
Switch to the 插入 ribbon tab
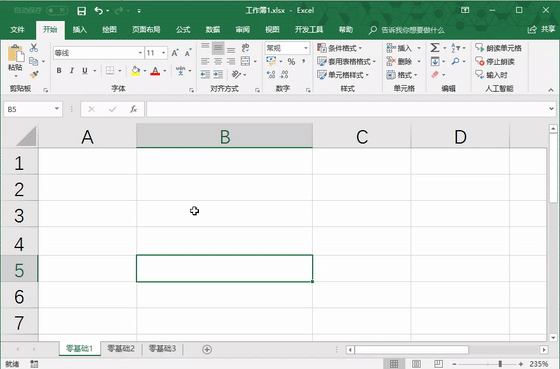80,30
